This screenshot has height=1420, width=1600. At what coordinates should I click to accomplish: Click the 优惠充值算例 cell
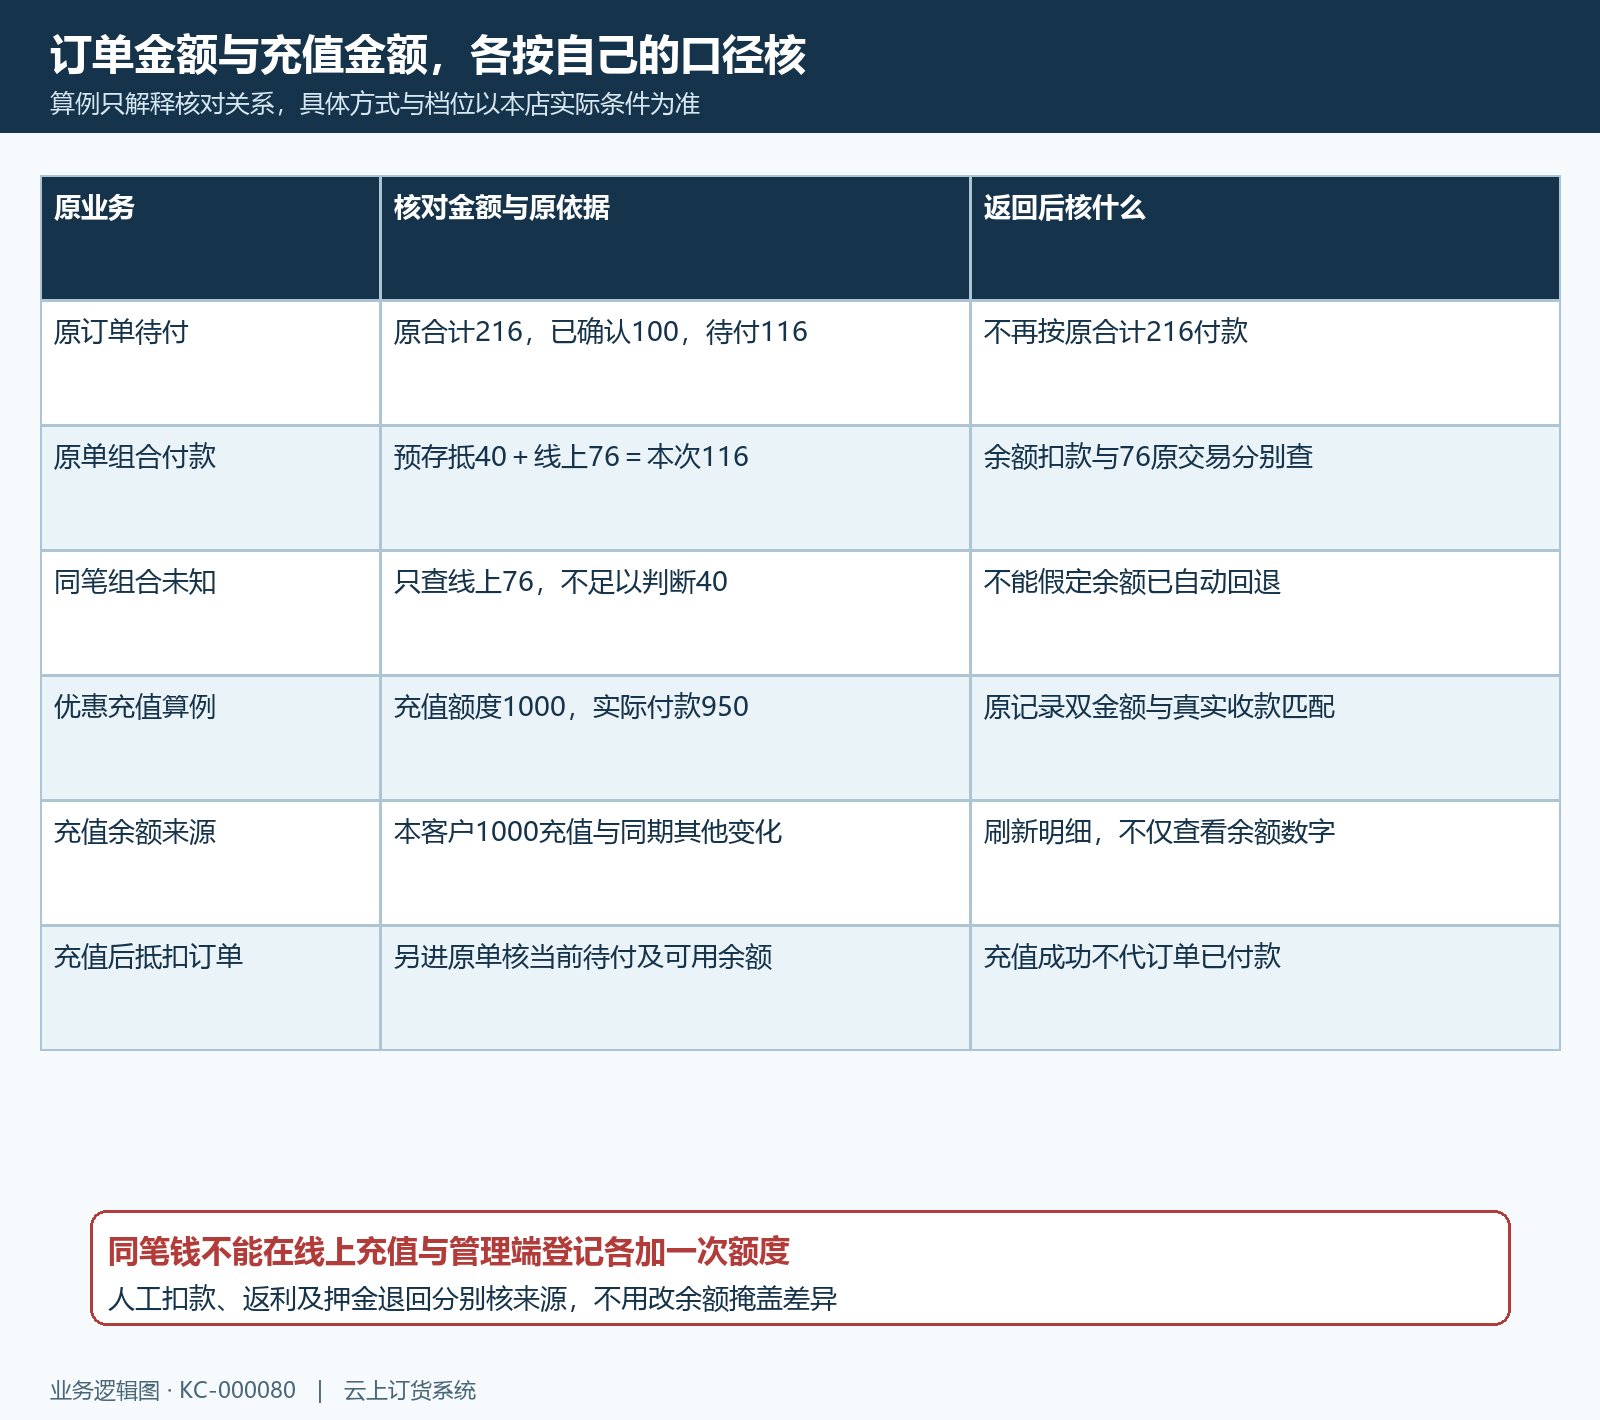click(x=211, y=738)
